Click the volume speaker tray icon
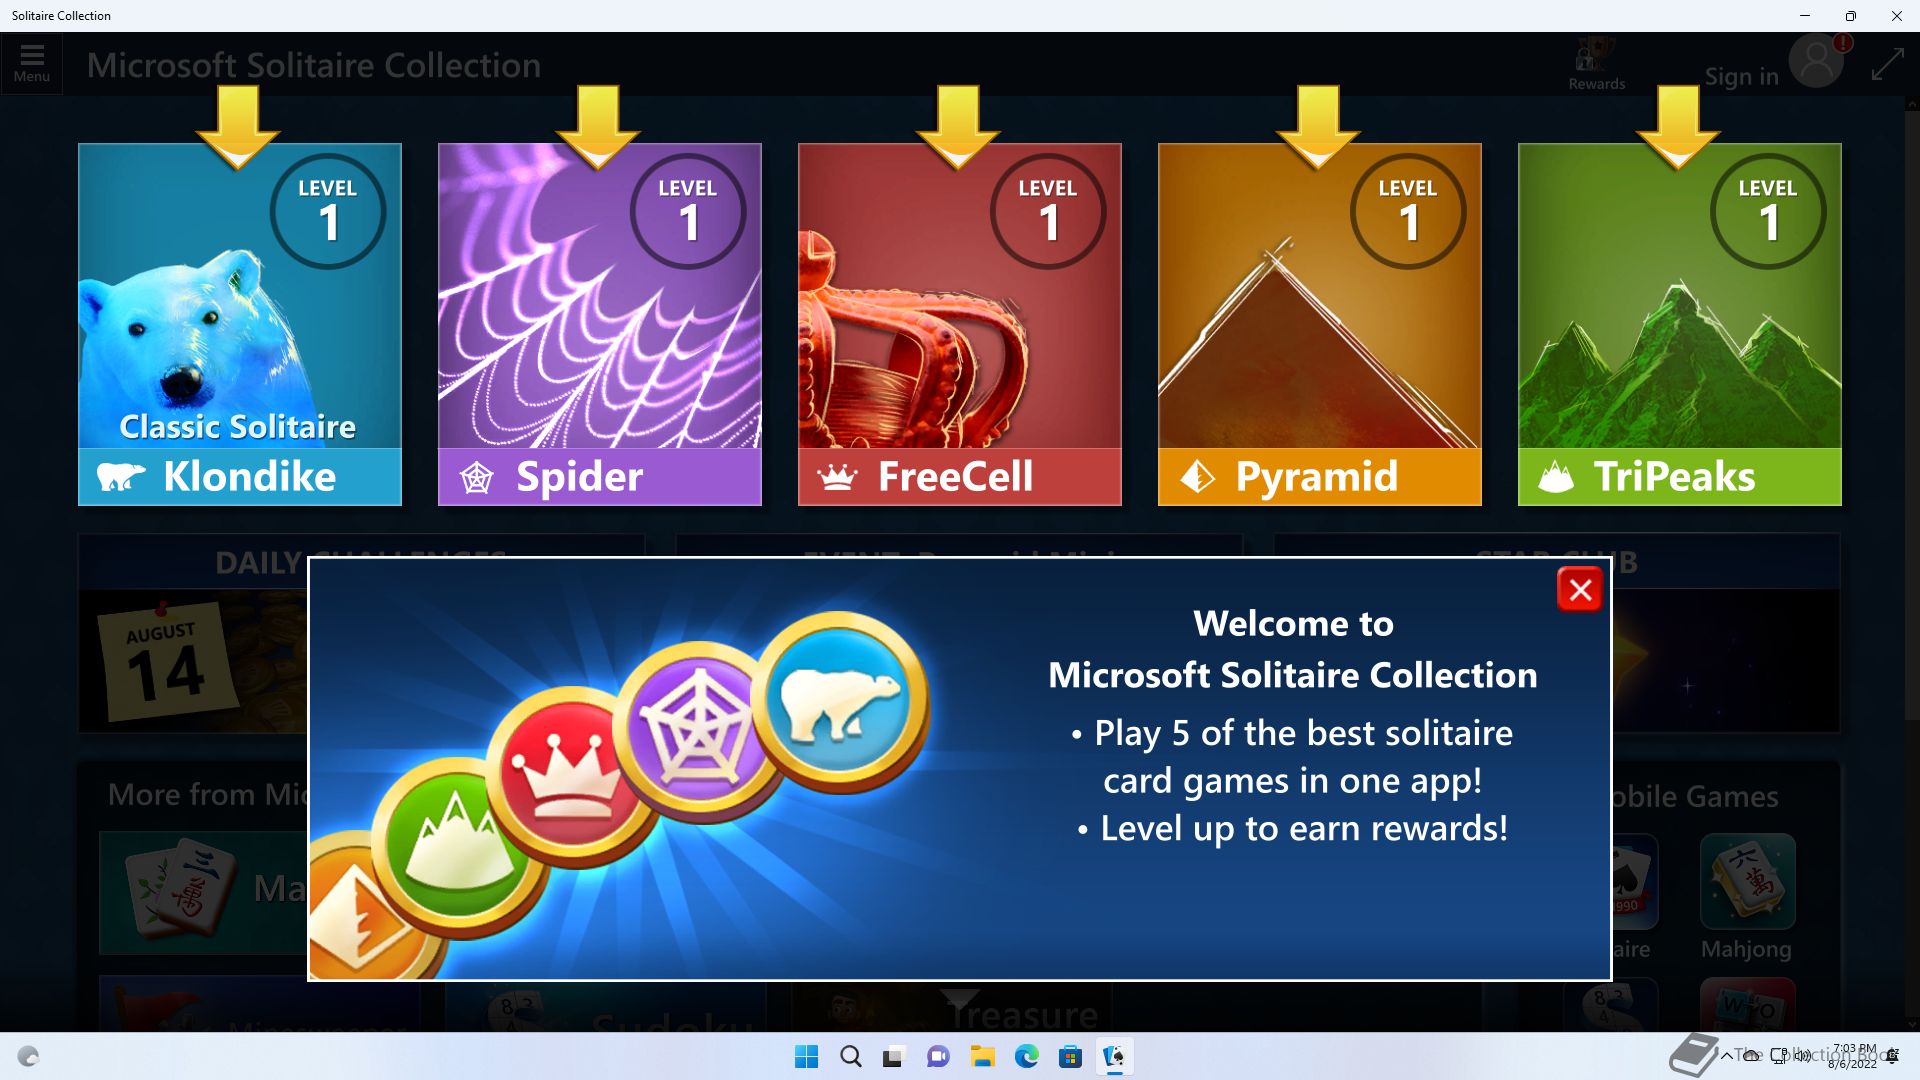 click(1802, 1056)
